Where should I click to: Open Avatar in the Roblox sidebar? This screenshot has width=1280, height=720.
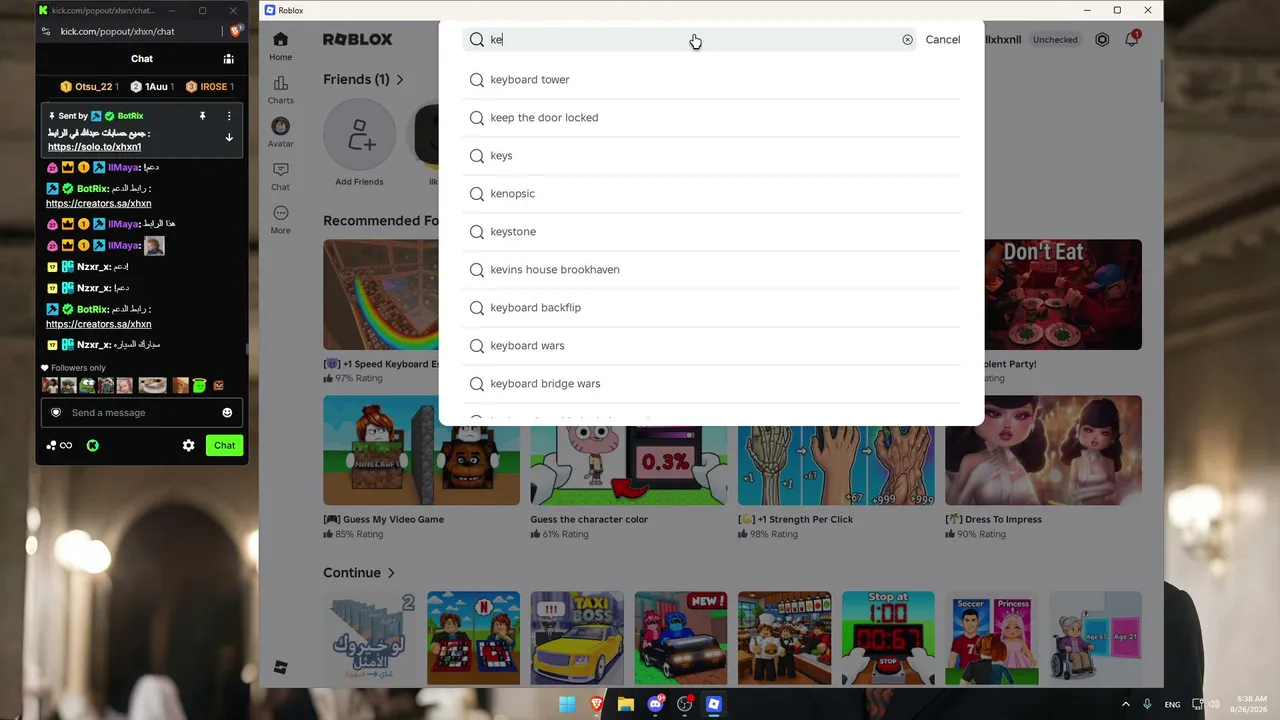point(281,133)
